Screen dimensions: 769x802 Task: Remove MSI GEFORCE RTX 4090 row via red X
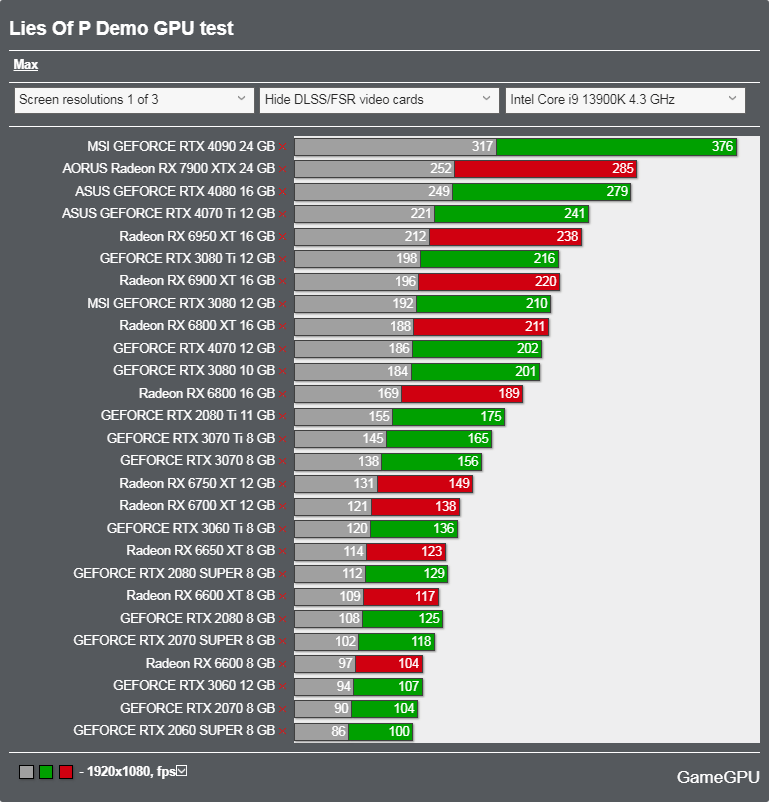click(282, 147)
